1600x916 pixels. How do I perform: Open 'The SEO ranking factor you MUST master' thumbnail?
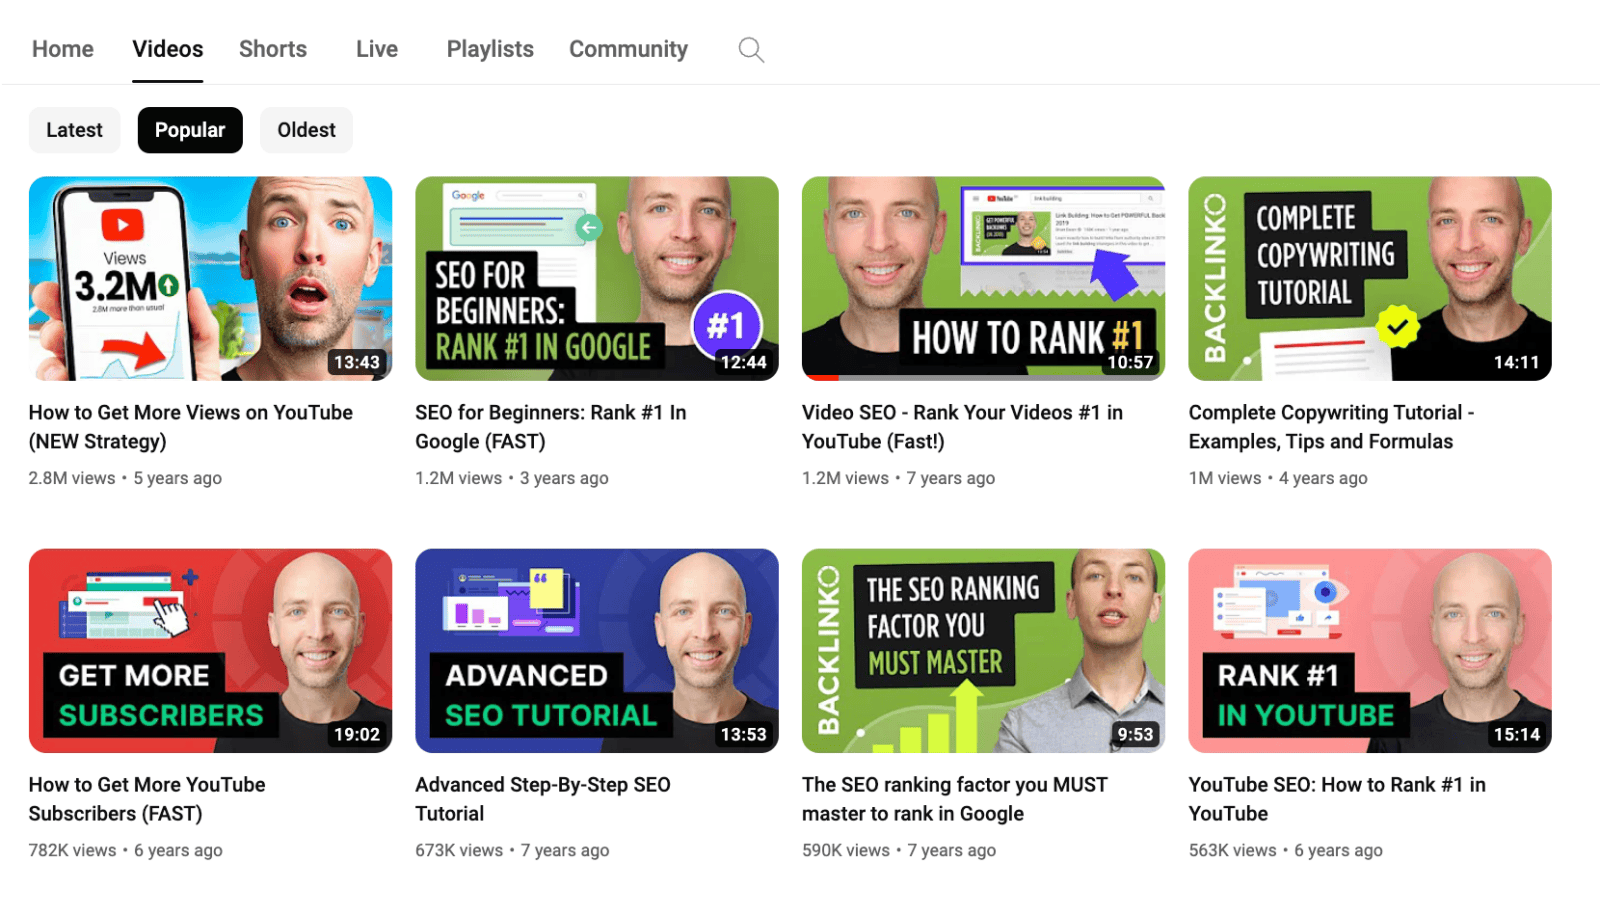click(983, 651)
